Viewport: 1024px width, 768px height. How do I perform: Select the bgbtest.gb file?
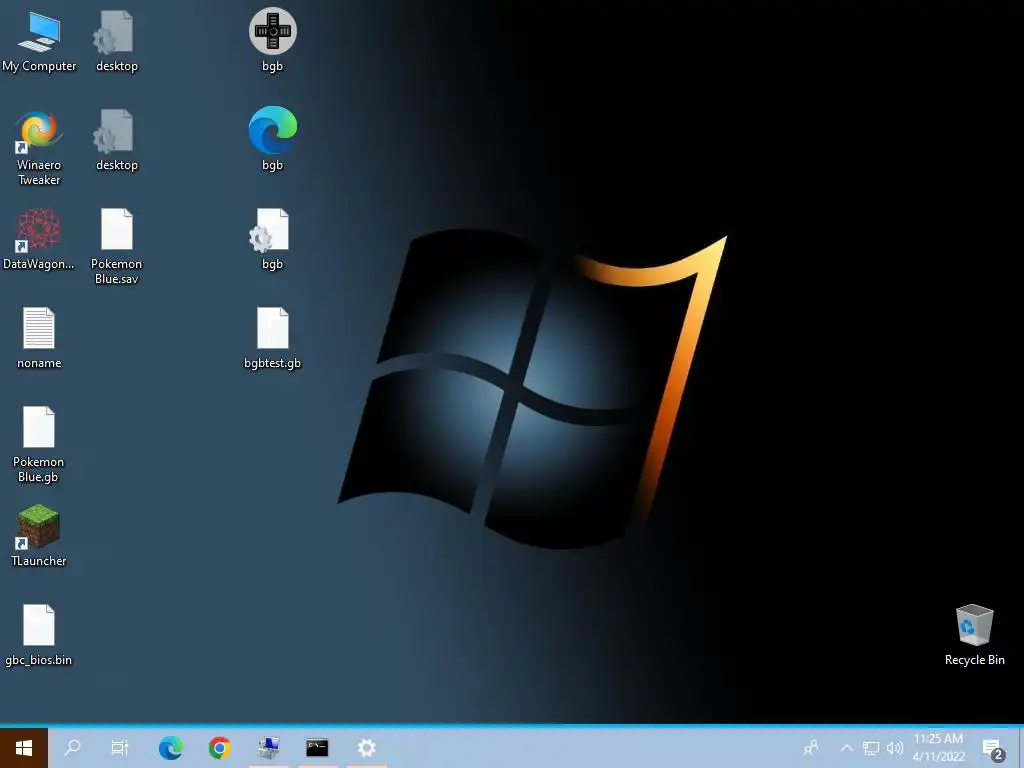(272, 338)
